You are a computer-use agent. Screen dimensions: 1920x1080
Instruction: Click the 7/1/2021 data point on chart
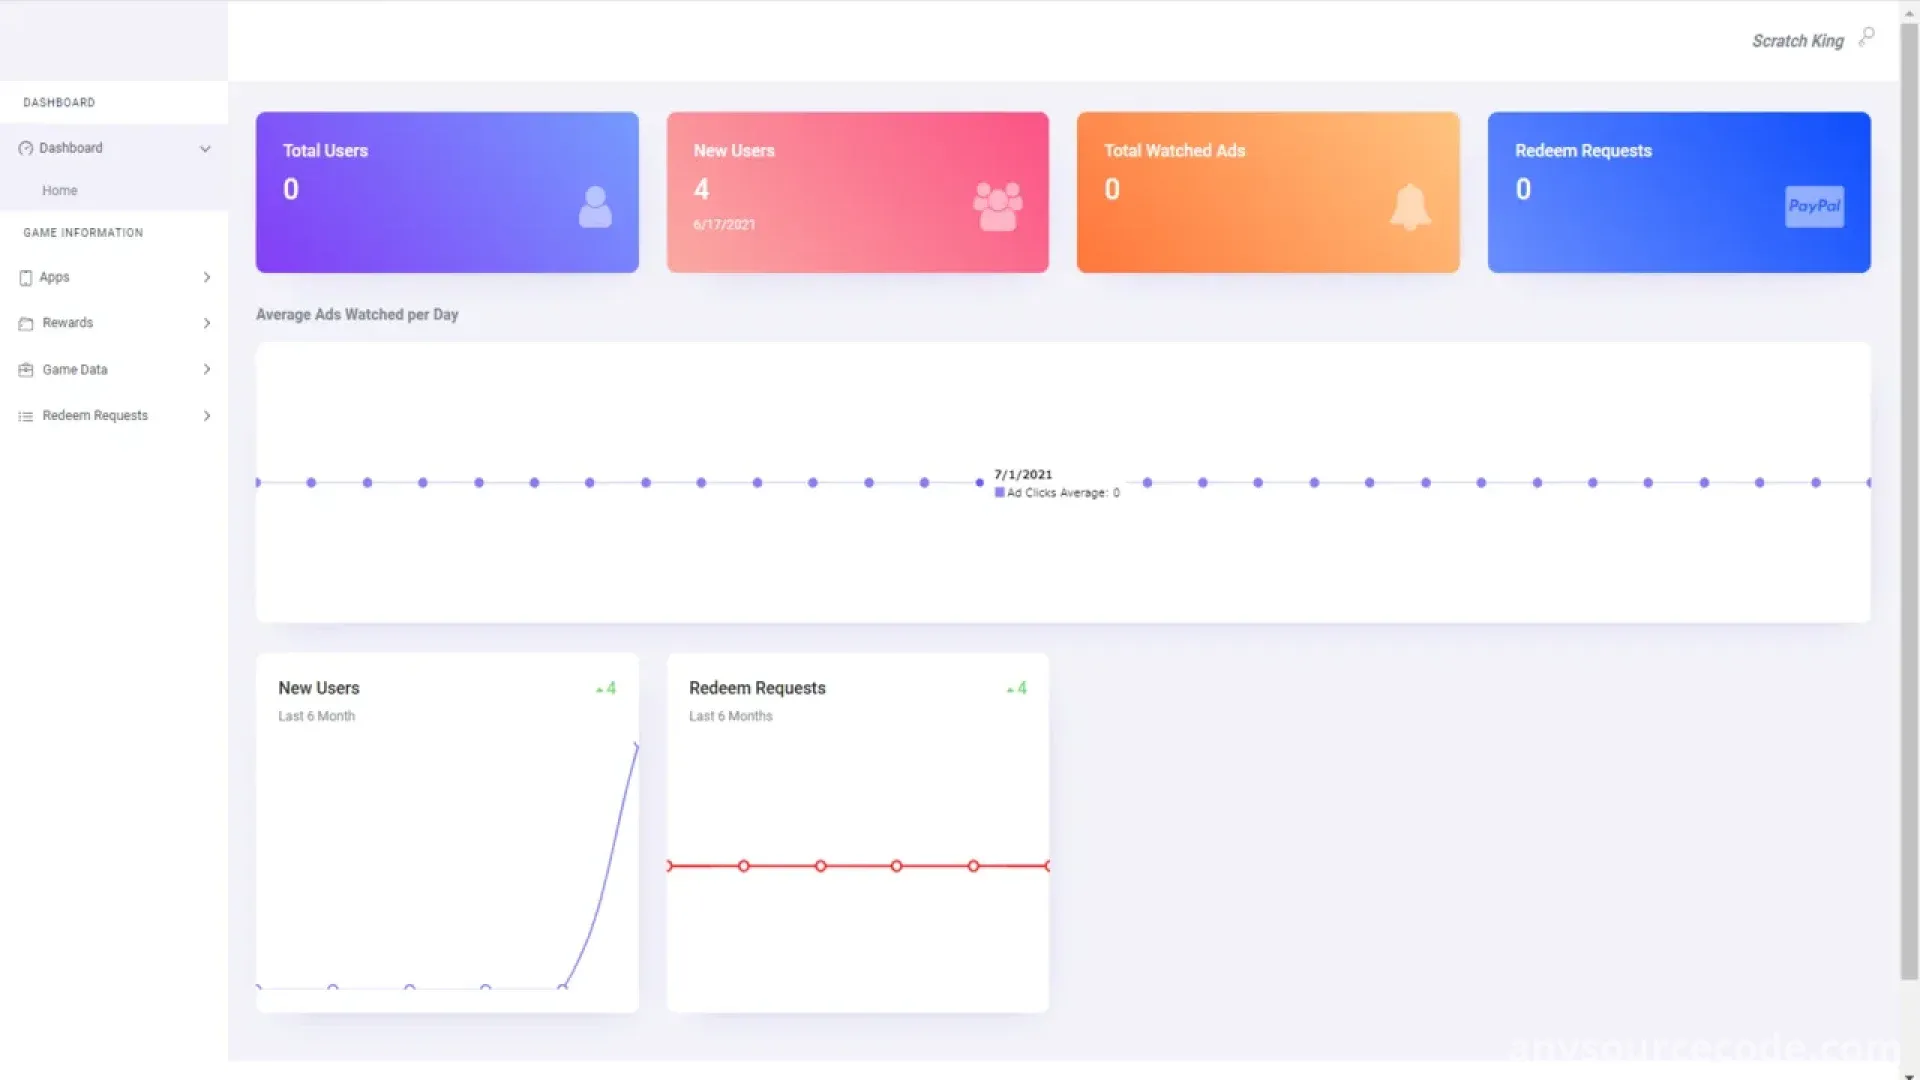tap(979, 483)
